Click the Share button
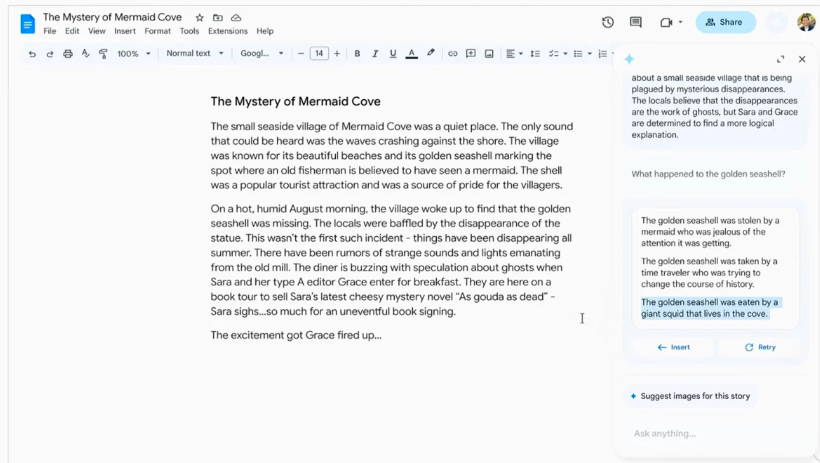820x463 pixels. click(x=725, y=22)
